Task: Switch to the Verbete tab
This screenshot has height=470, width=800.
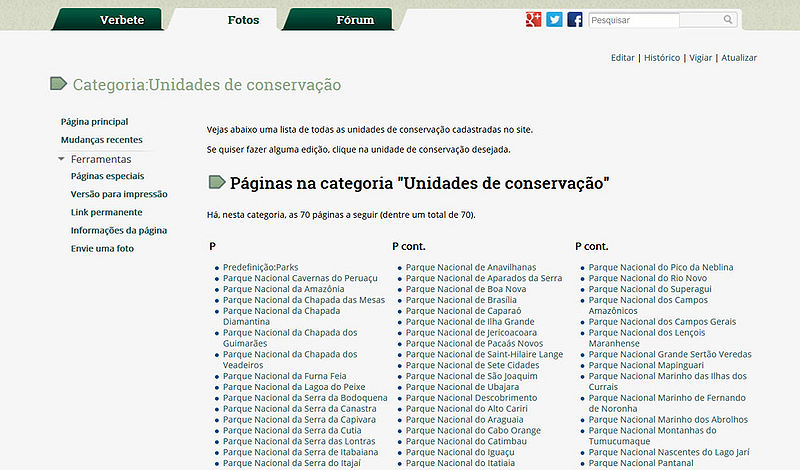Action: tap(108, 19)
